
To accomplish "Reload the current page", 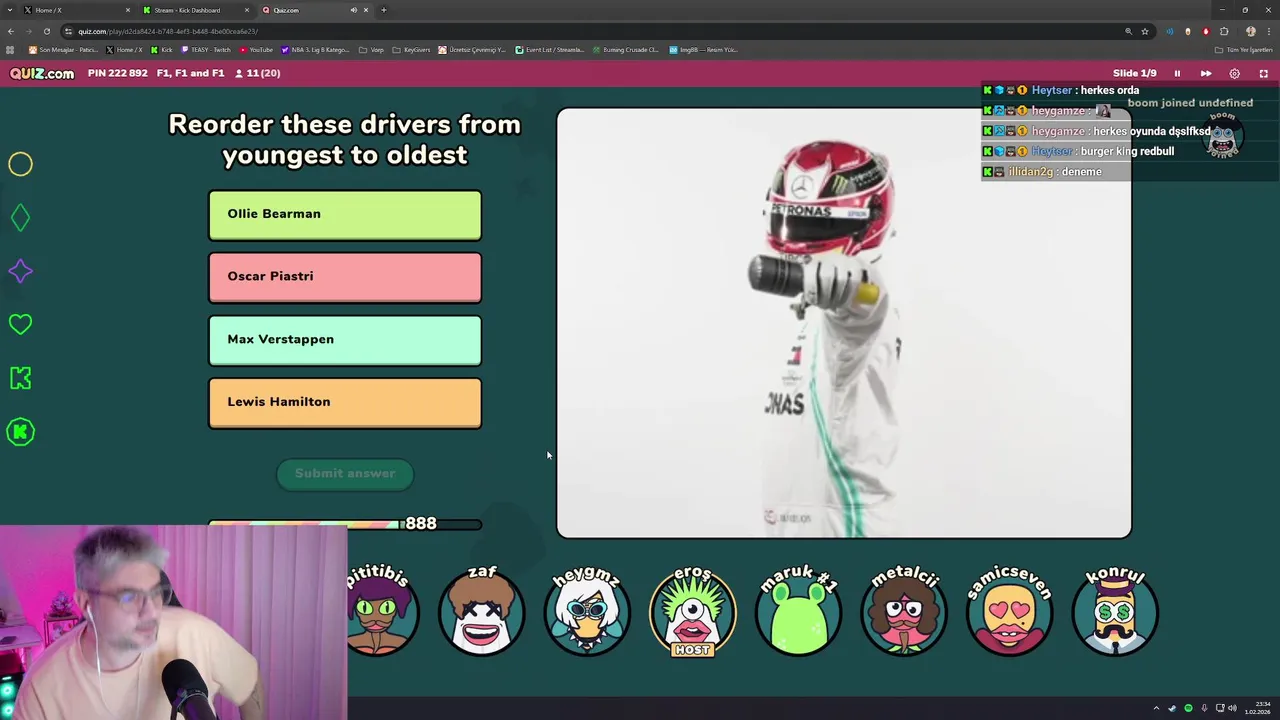I will (46, 31).
